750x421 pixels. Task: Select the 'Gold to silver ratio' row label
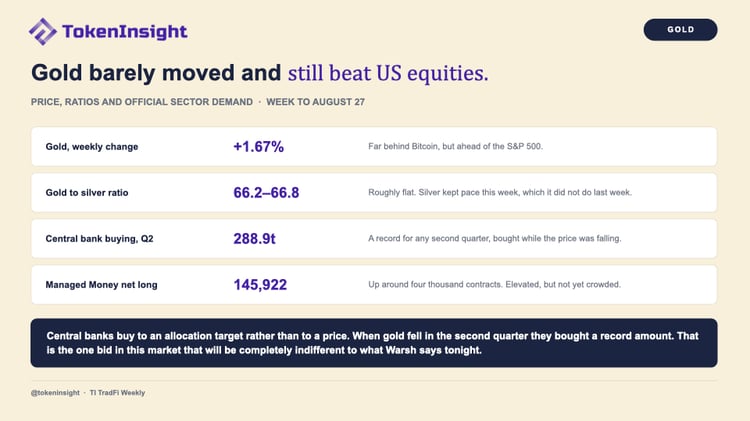[x=87, y=193]
